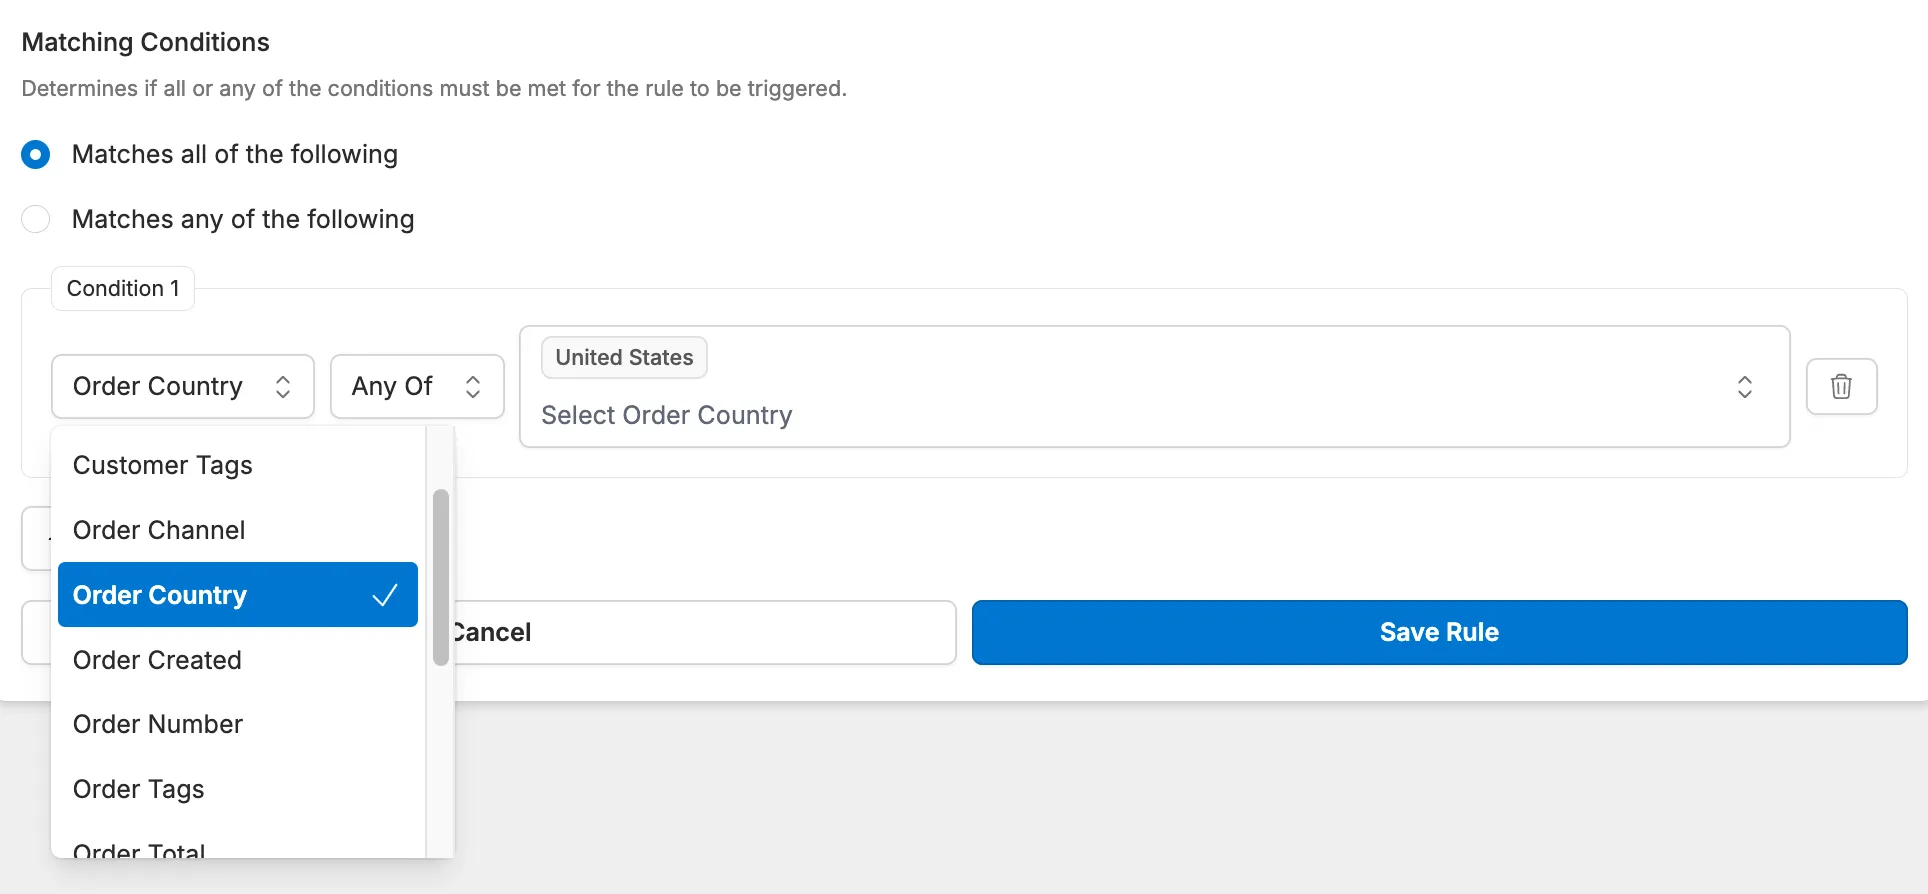Select 'Matches all of the following' radio
The height and width of the screenshot is (894, 1928).
click(36, 155)
